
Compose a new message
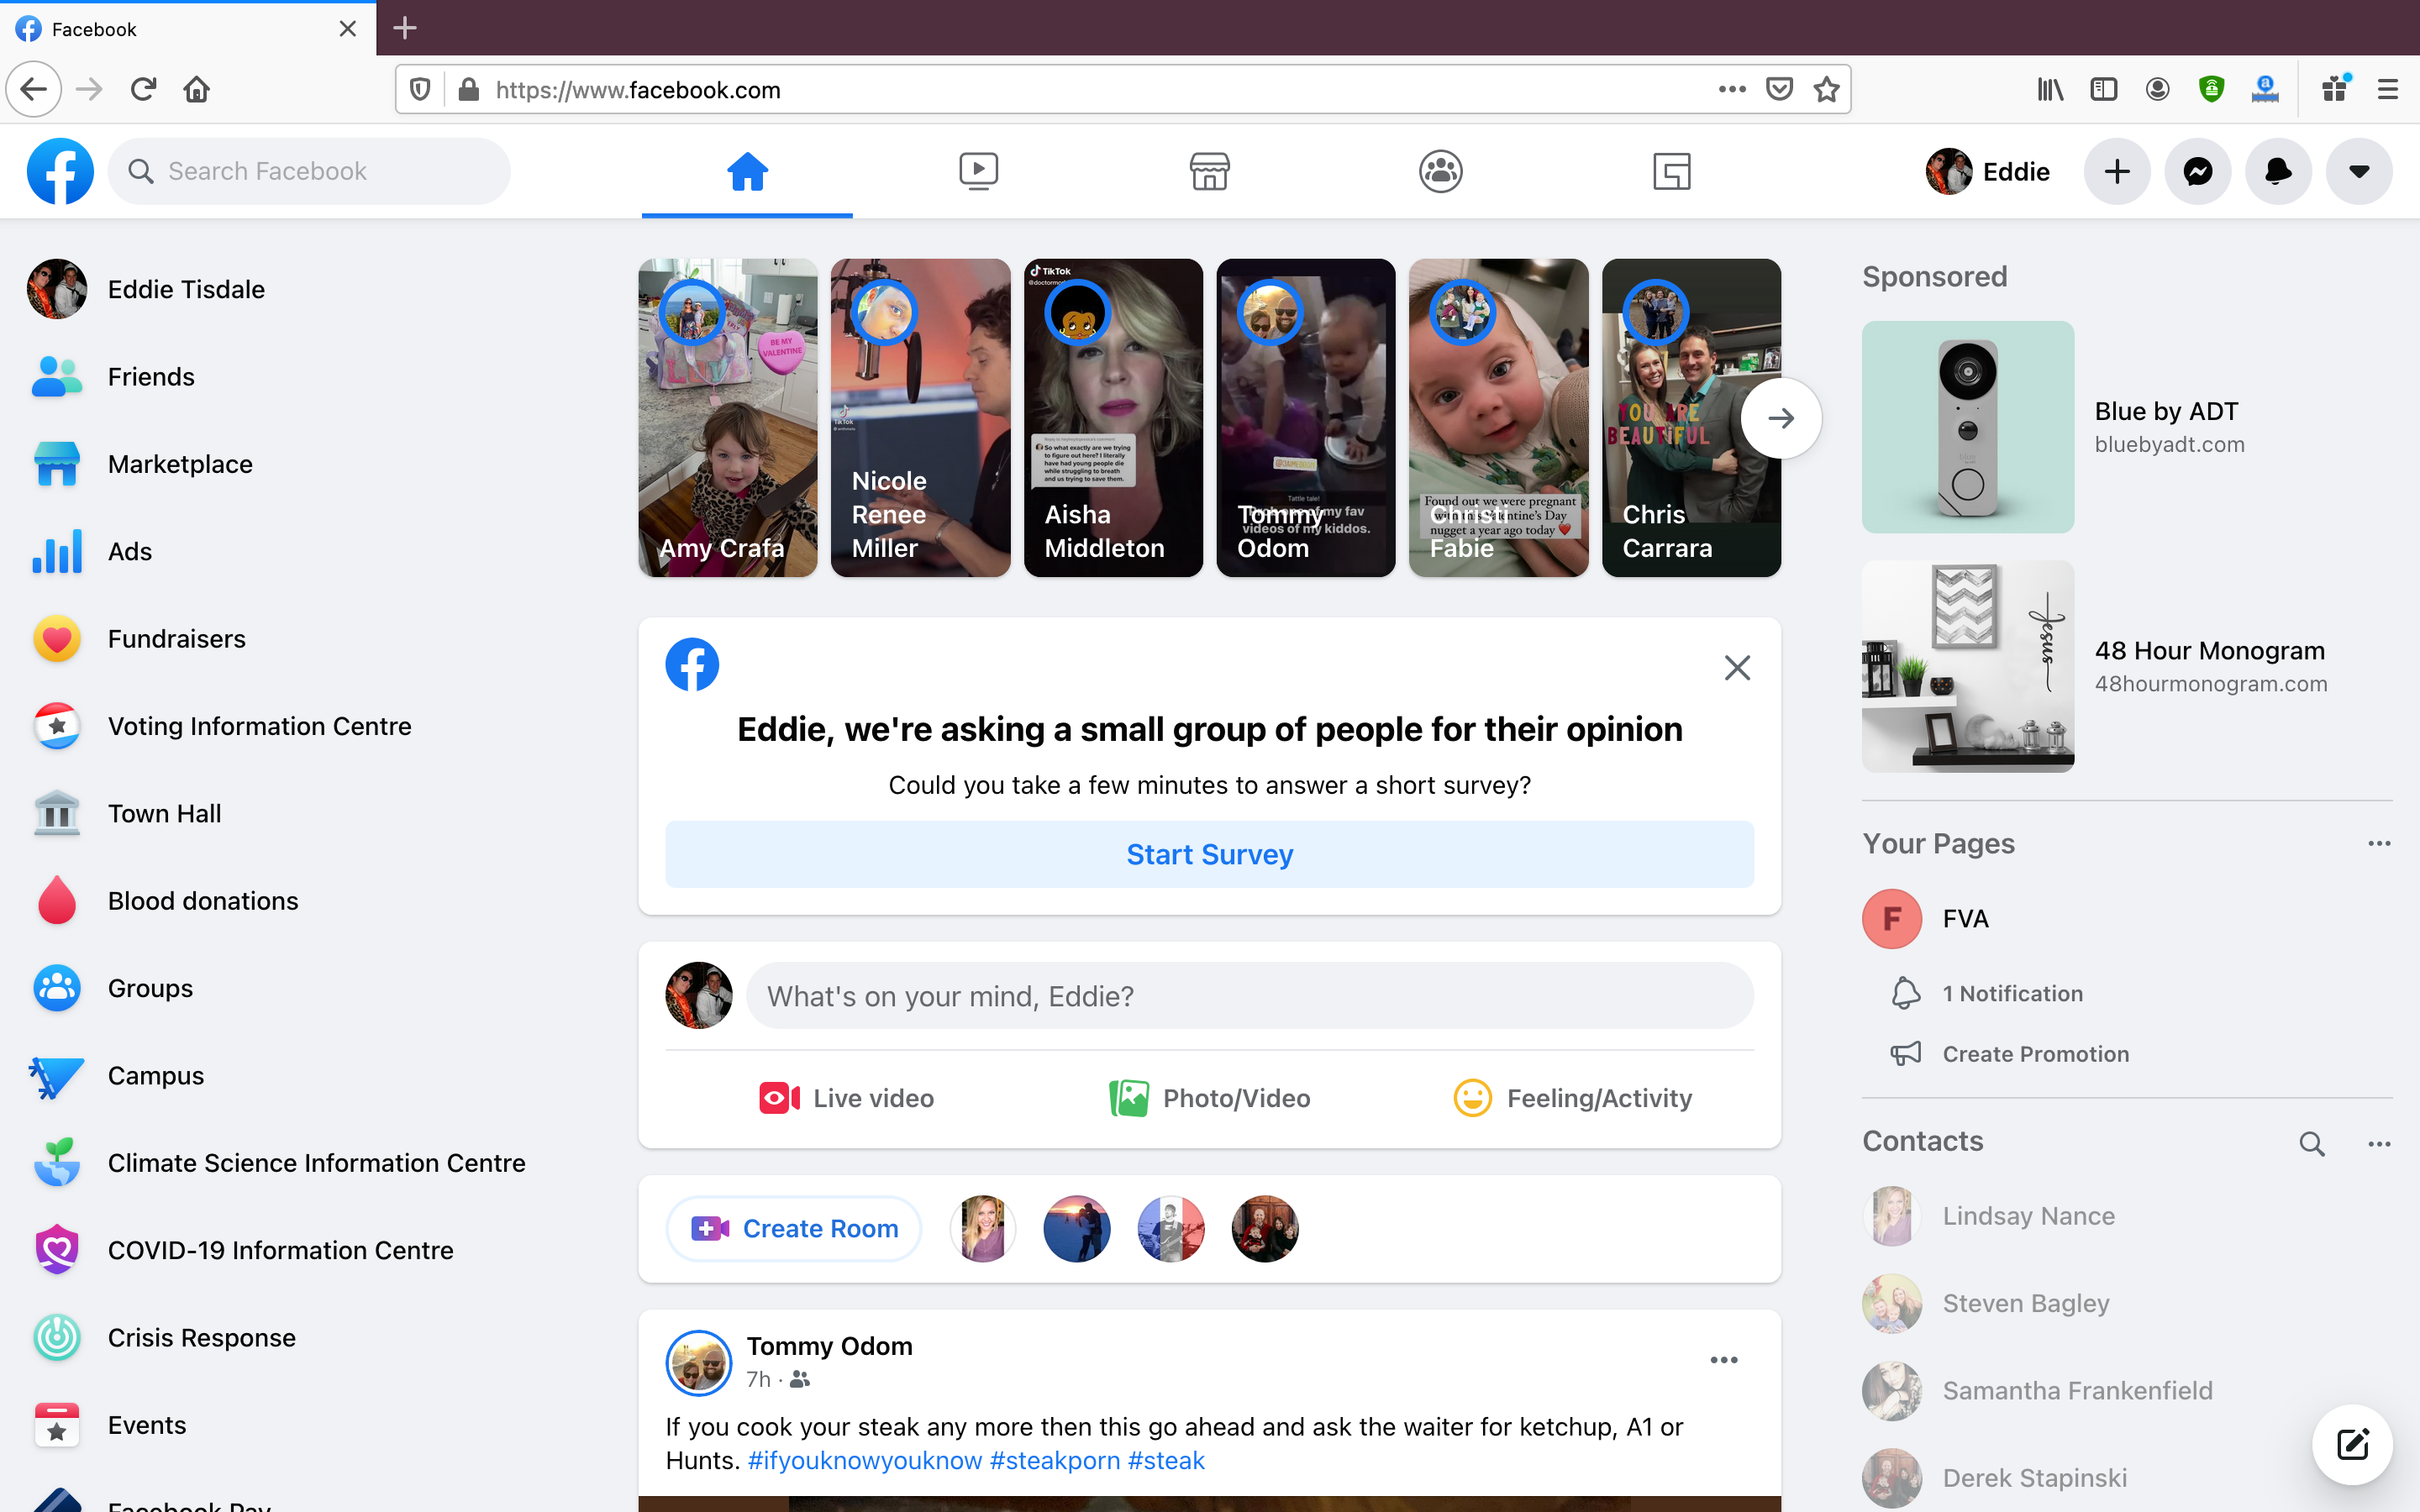(2352, 1445)
